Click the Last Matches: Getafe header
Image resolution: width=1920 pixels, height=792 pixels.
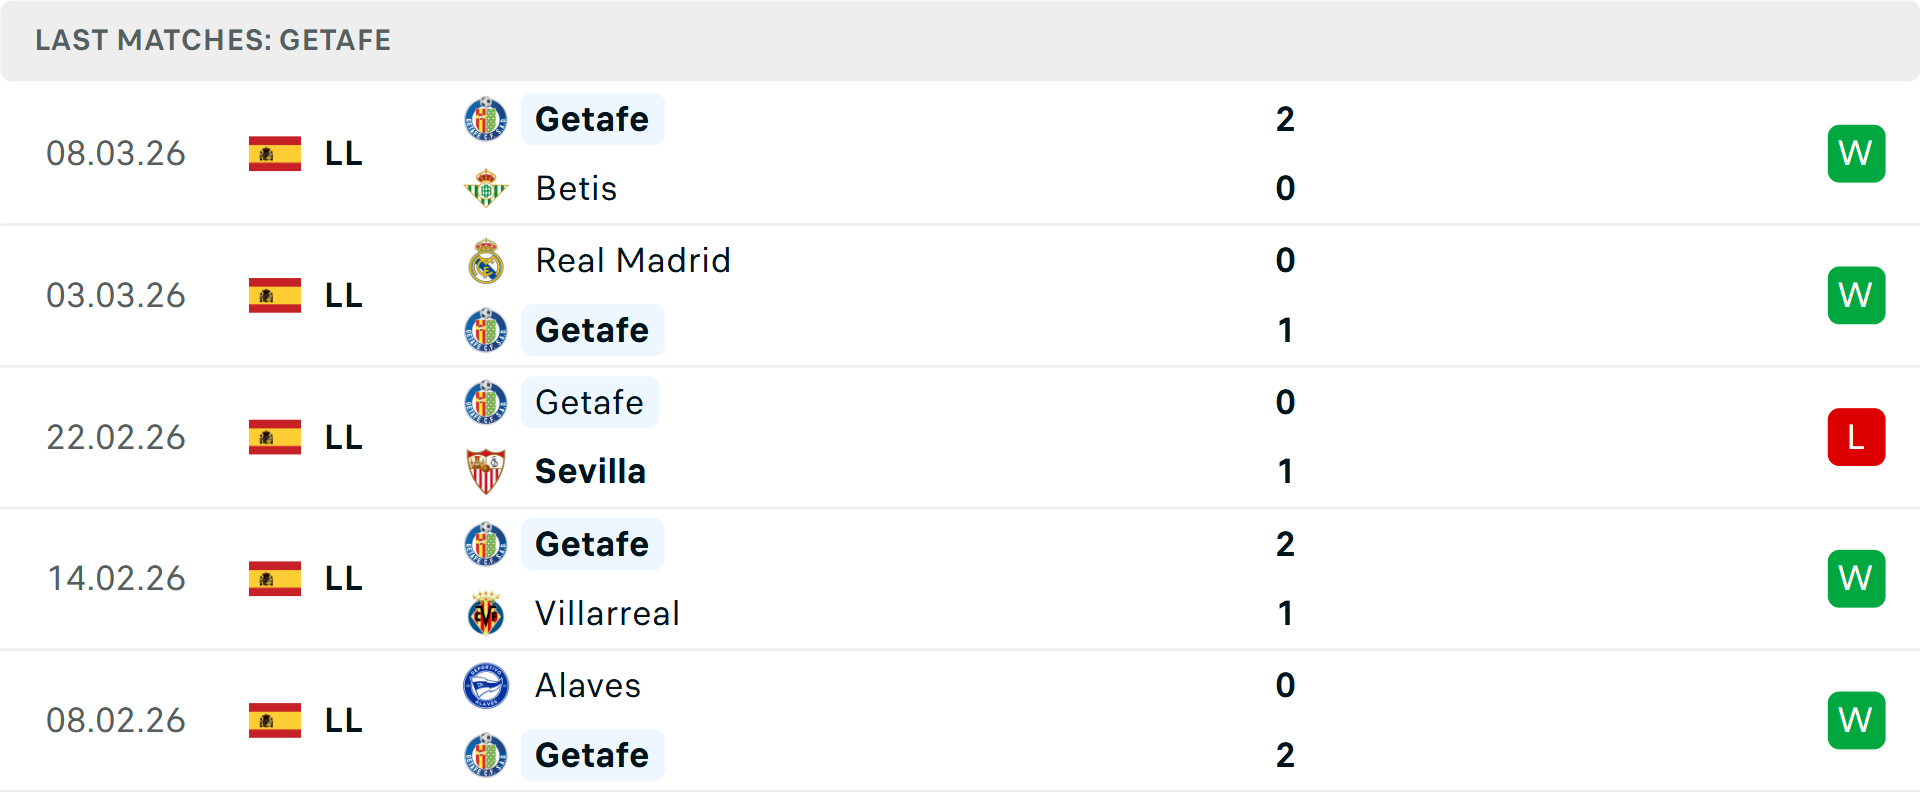point(213,40)
